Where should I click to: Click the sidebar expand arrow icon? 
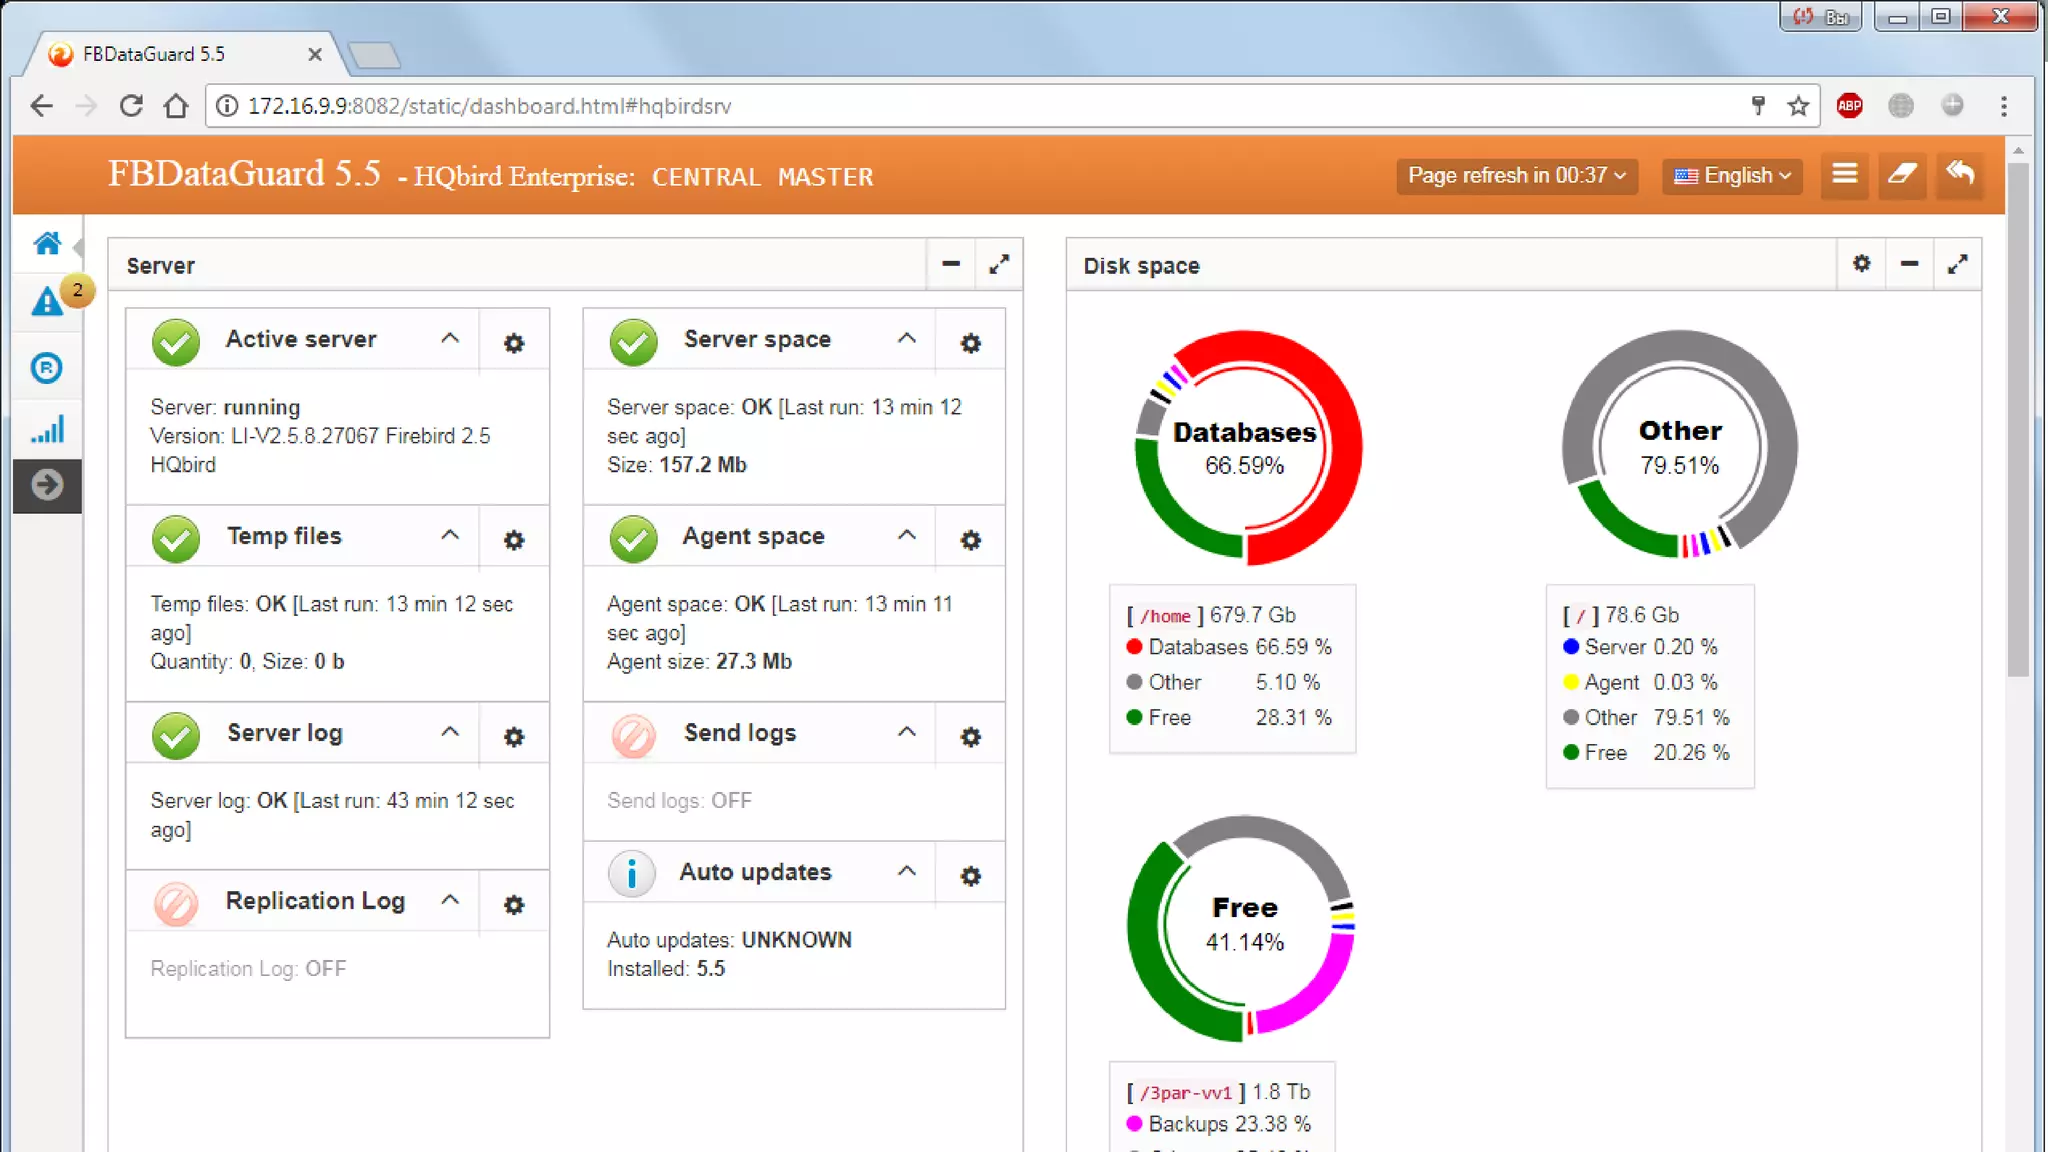coord(47,485)
